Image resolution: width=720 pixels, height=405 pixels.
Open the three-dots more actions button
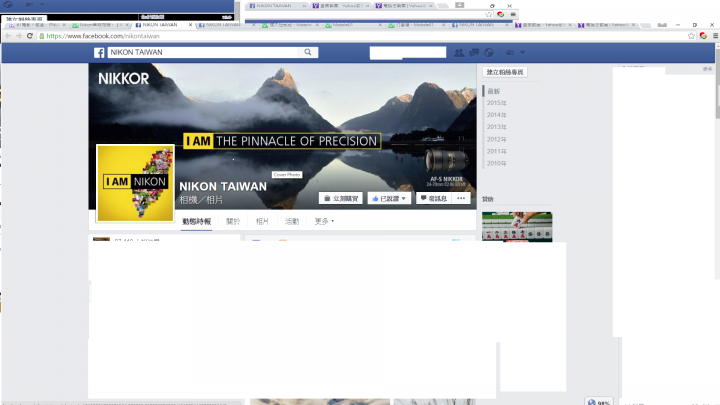tap(461, 198)
